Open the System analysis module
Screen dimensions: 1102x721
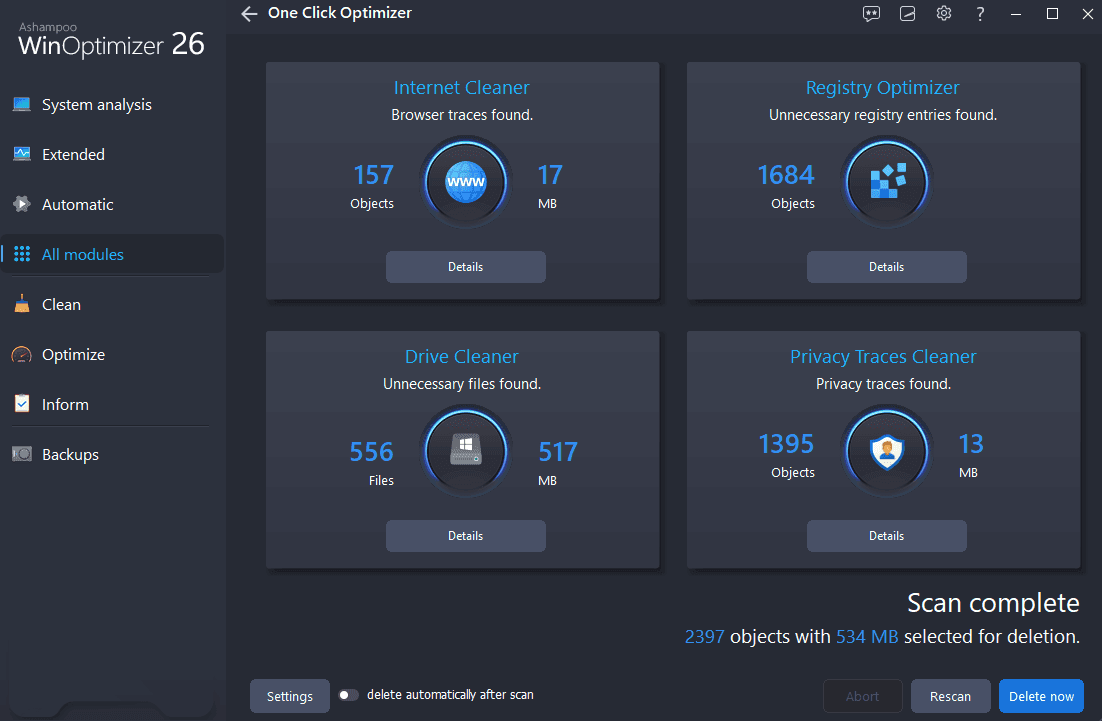[x=95, y=104]
